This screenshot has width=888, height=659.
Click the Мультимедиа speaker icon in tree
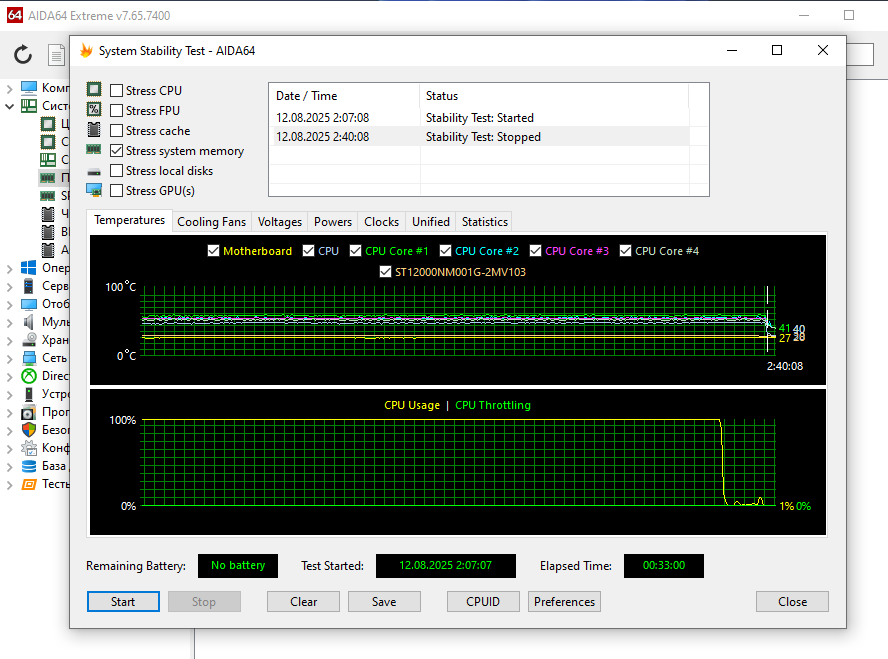(29, 322)
